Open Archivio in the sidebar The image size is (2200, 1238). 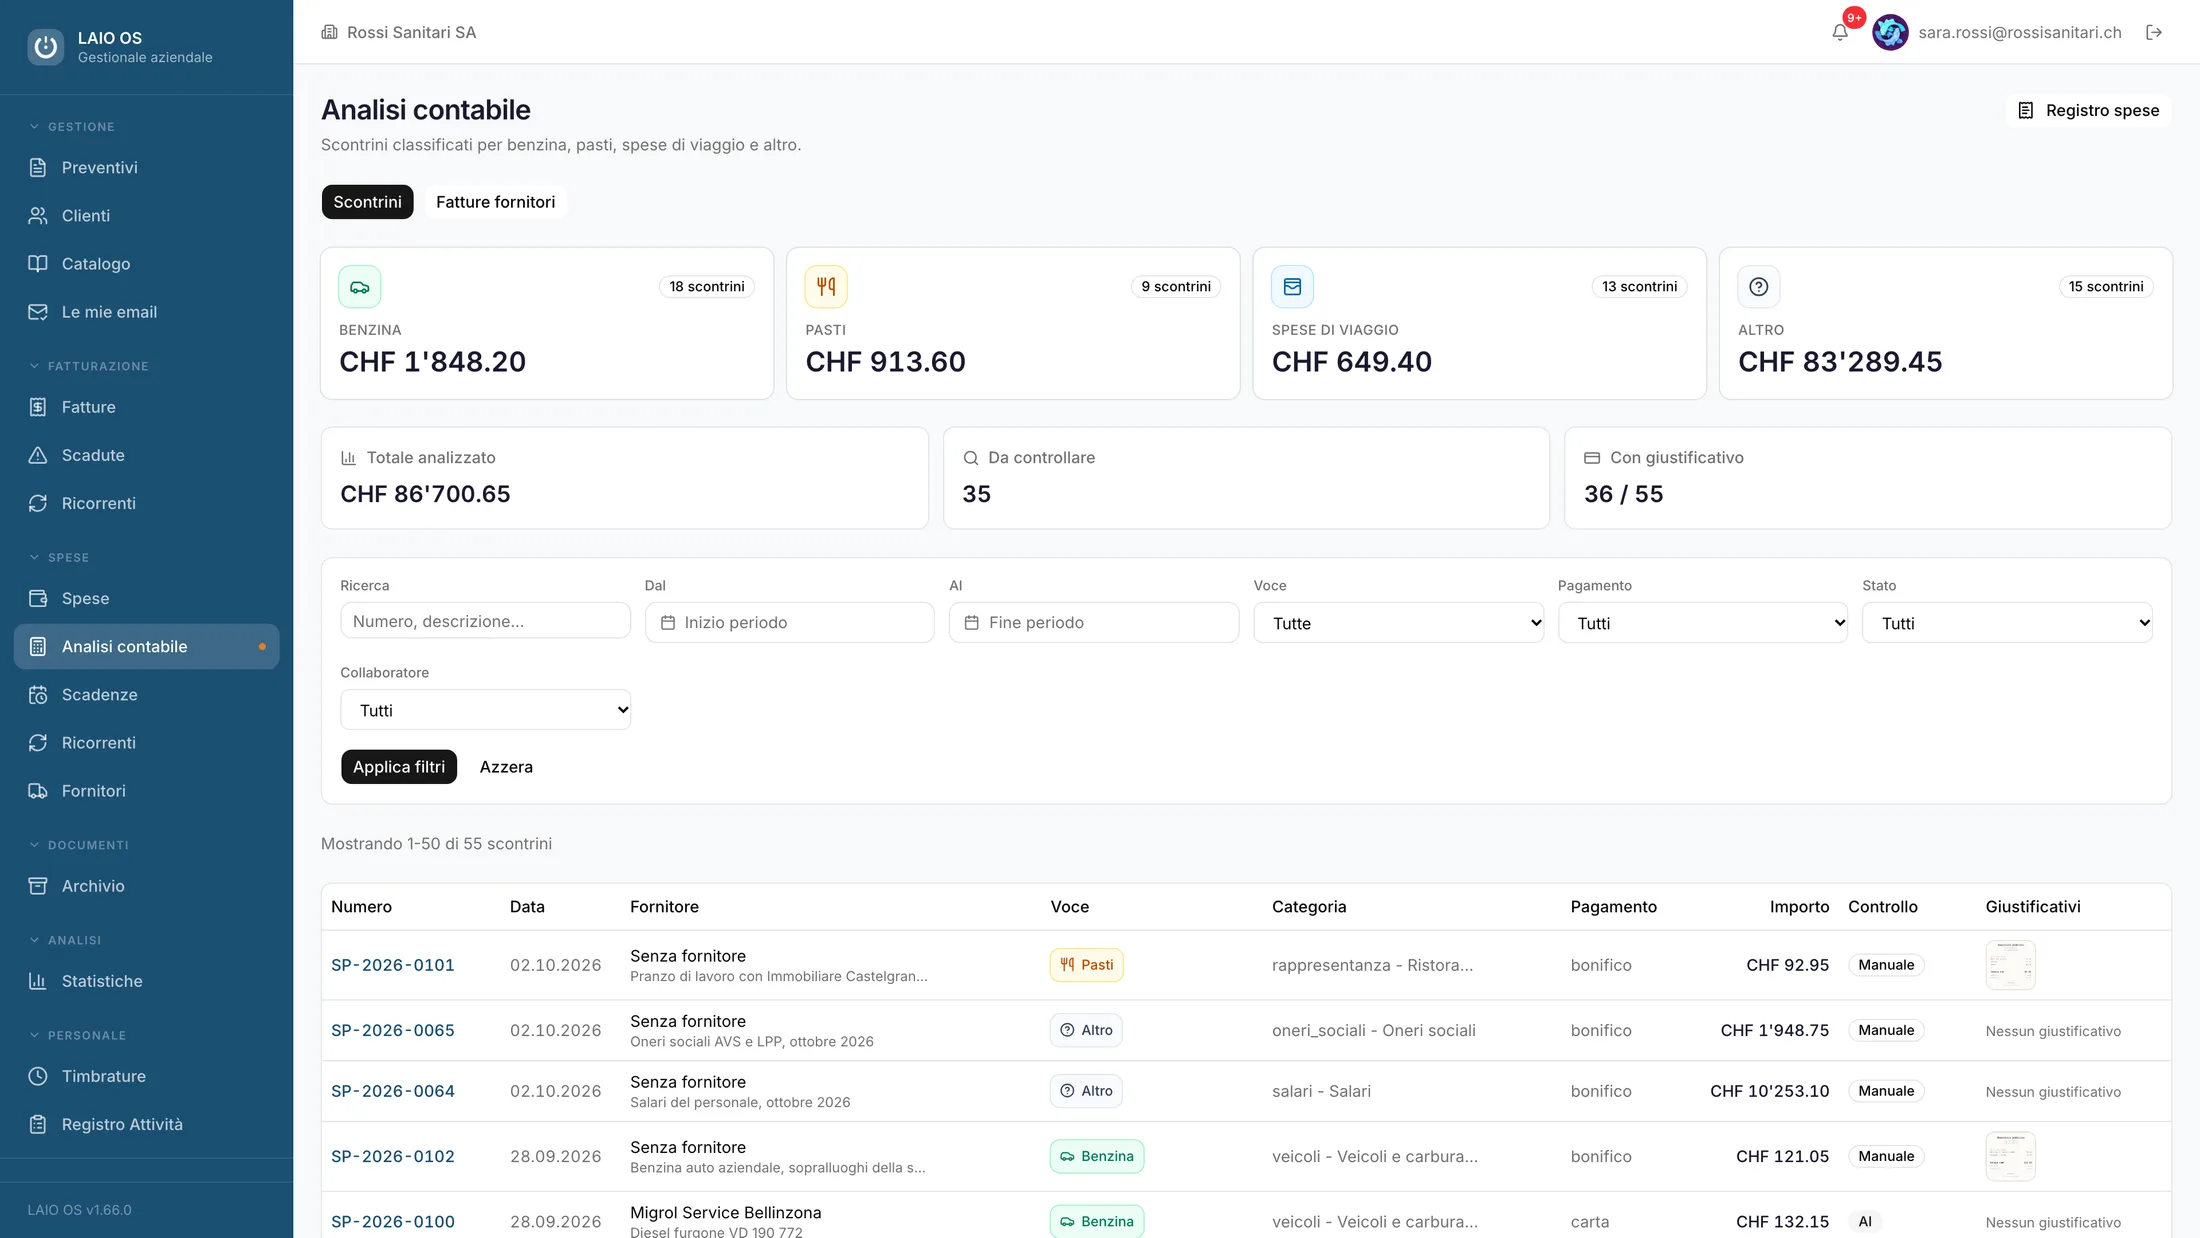tap(146, 885)
